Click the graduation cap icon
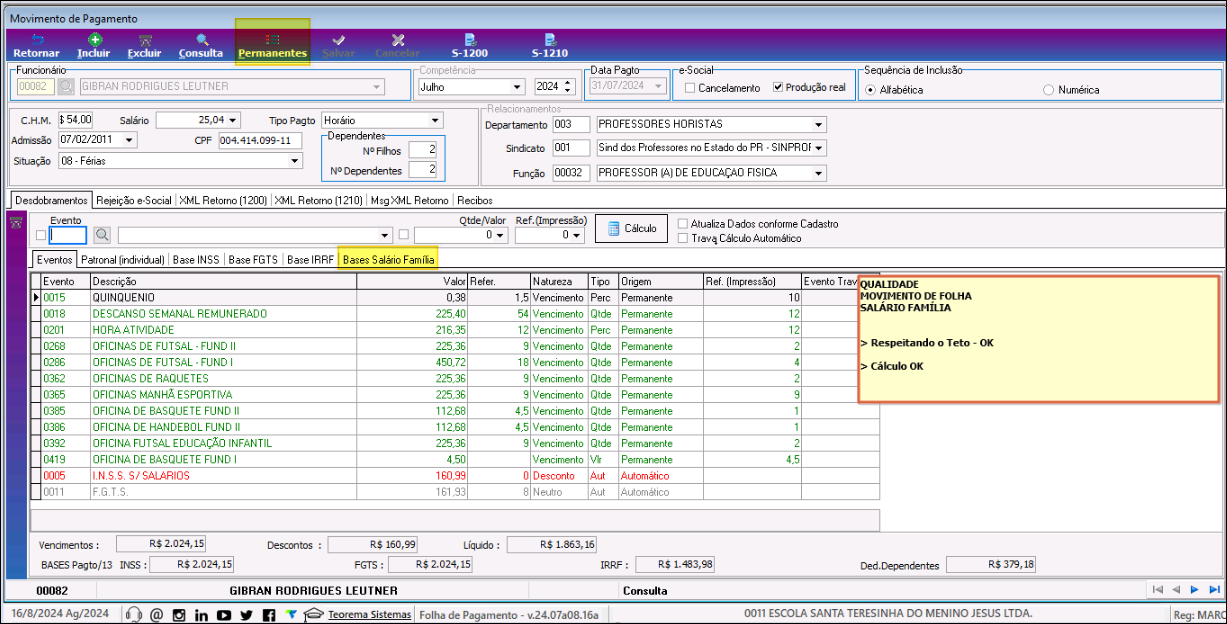Viewport: 1227px width, 624px height. 313,614
